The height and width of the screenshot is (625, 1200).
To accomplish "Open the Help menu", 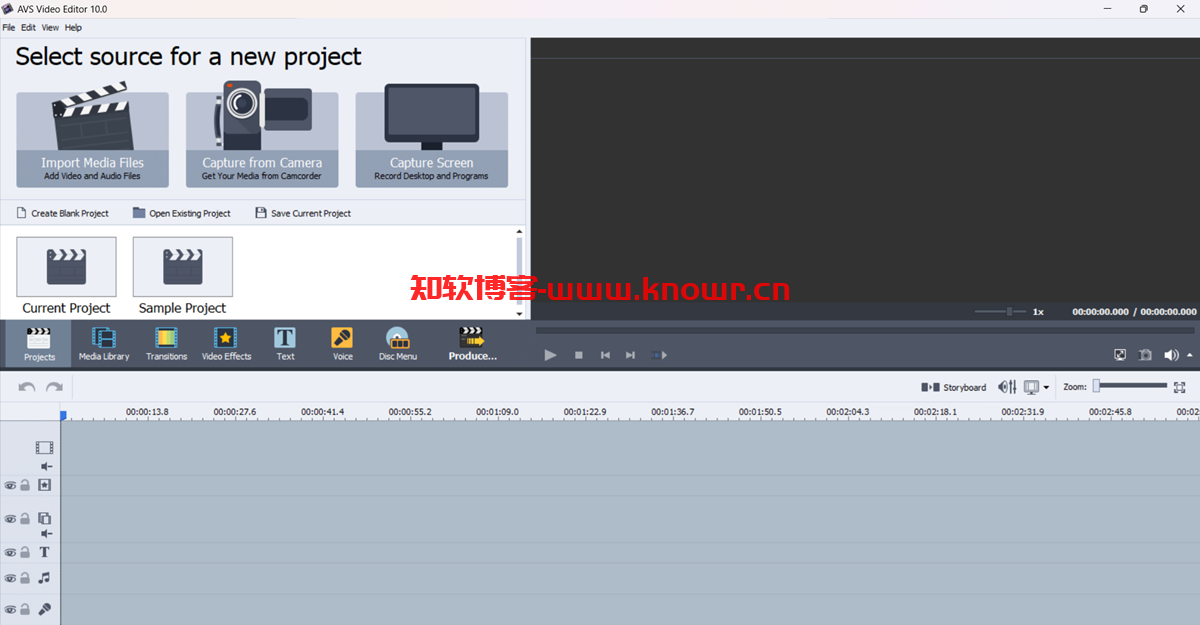I will (73, 28).
